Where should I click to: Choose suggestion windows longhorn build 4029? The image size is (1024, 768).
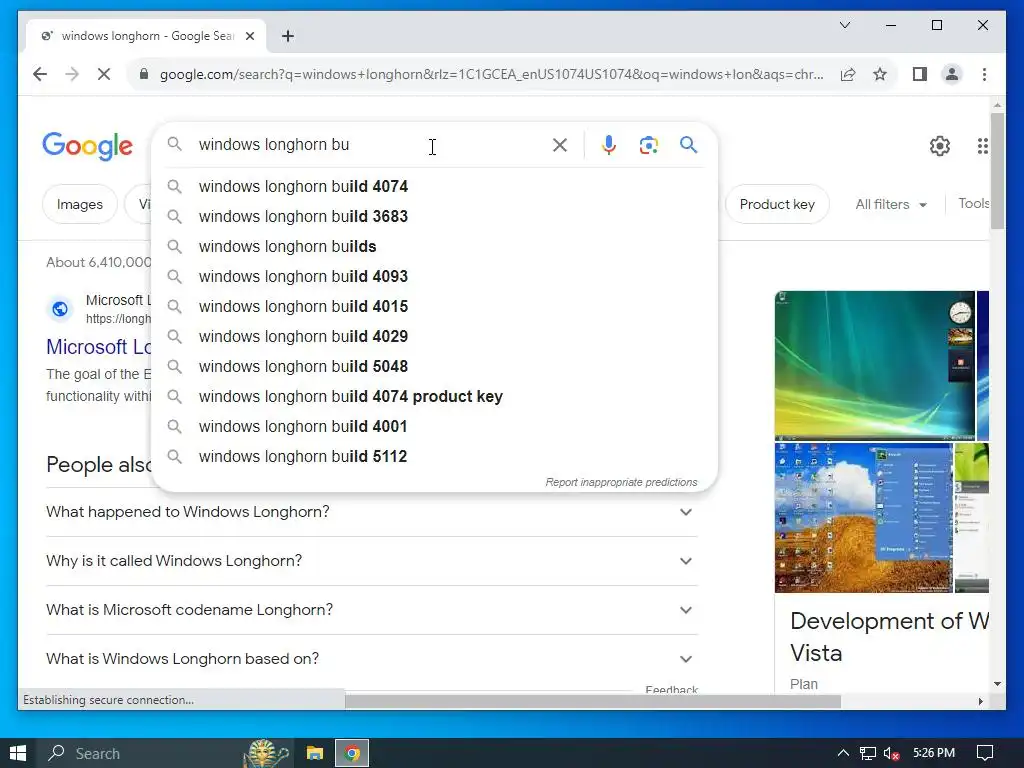pos(434,336)
